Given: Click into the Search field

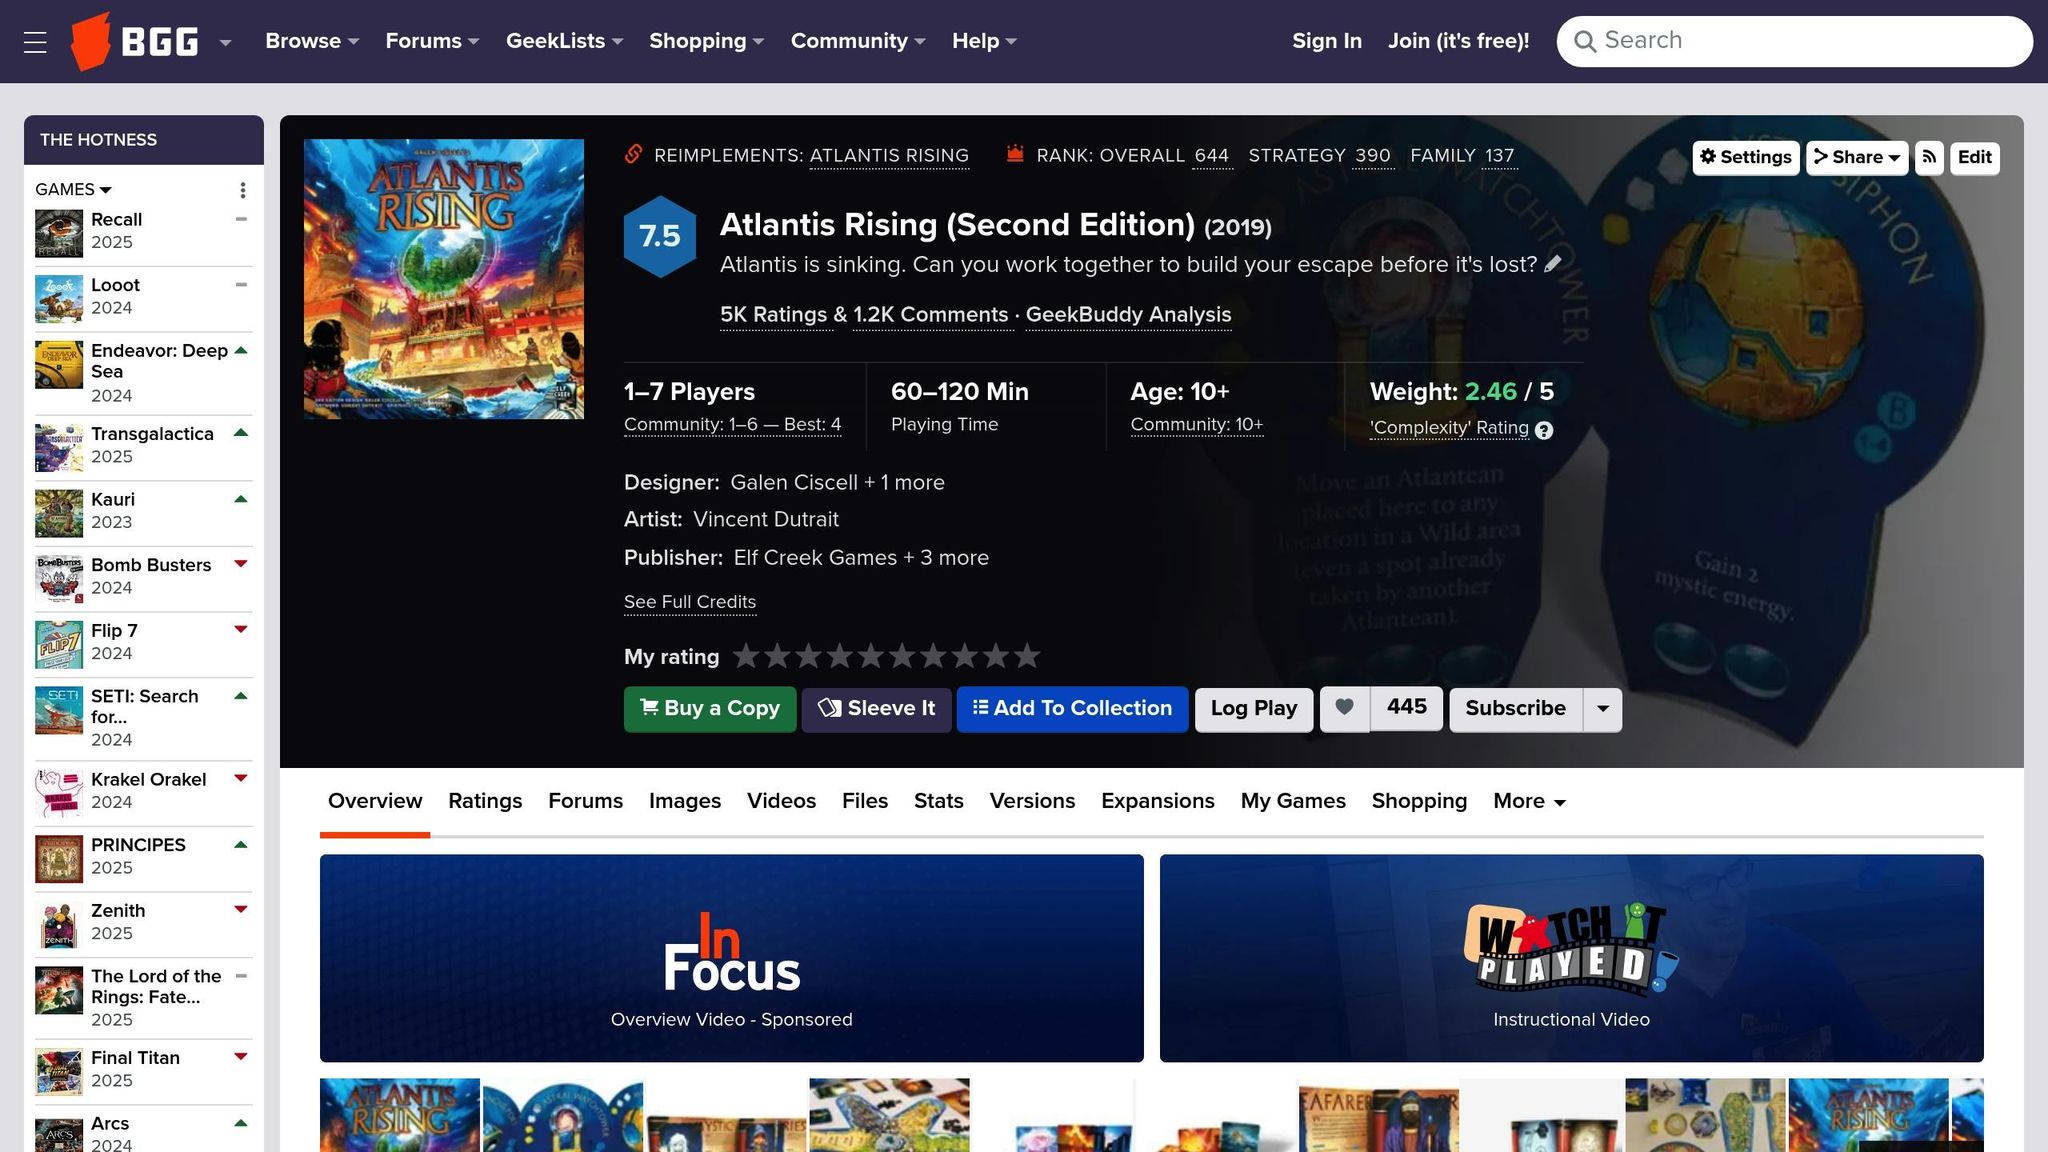Looking at the screenshot, I should click(x=1794, y=41).
